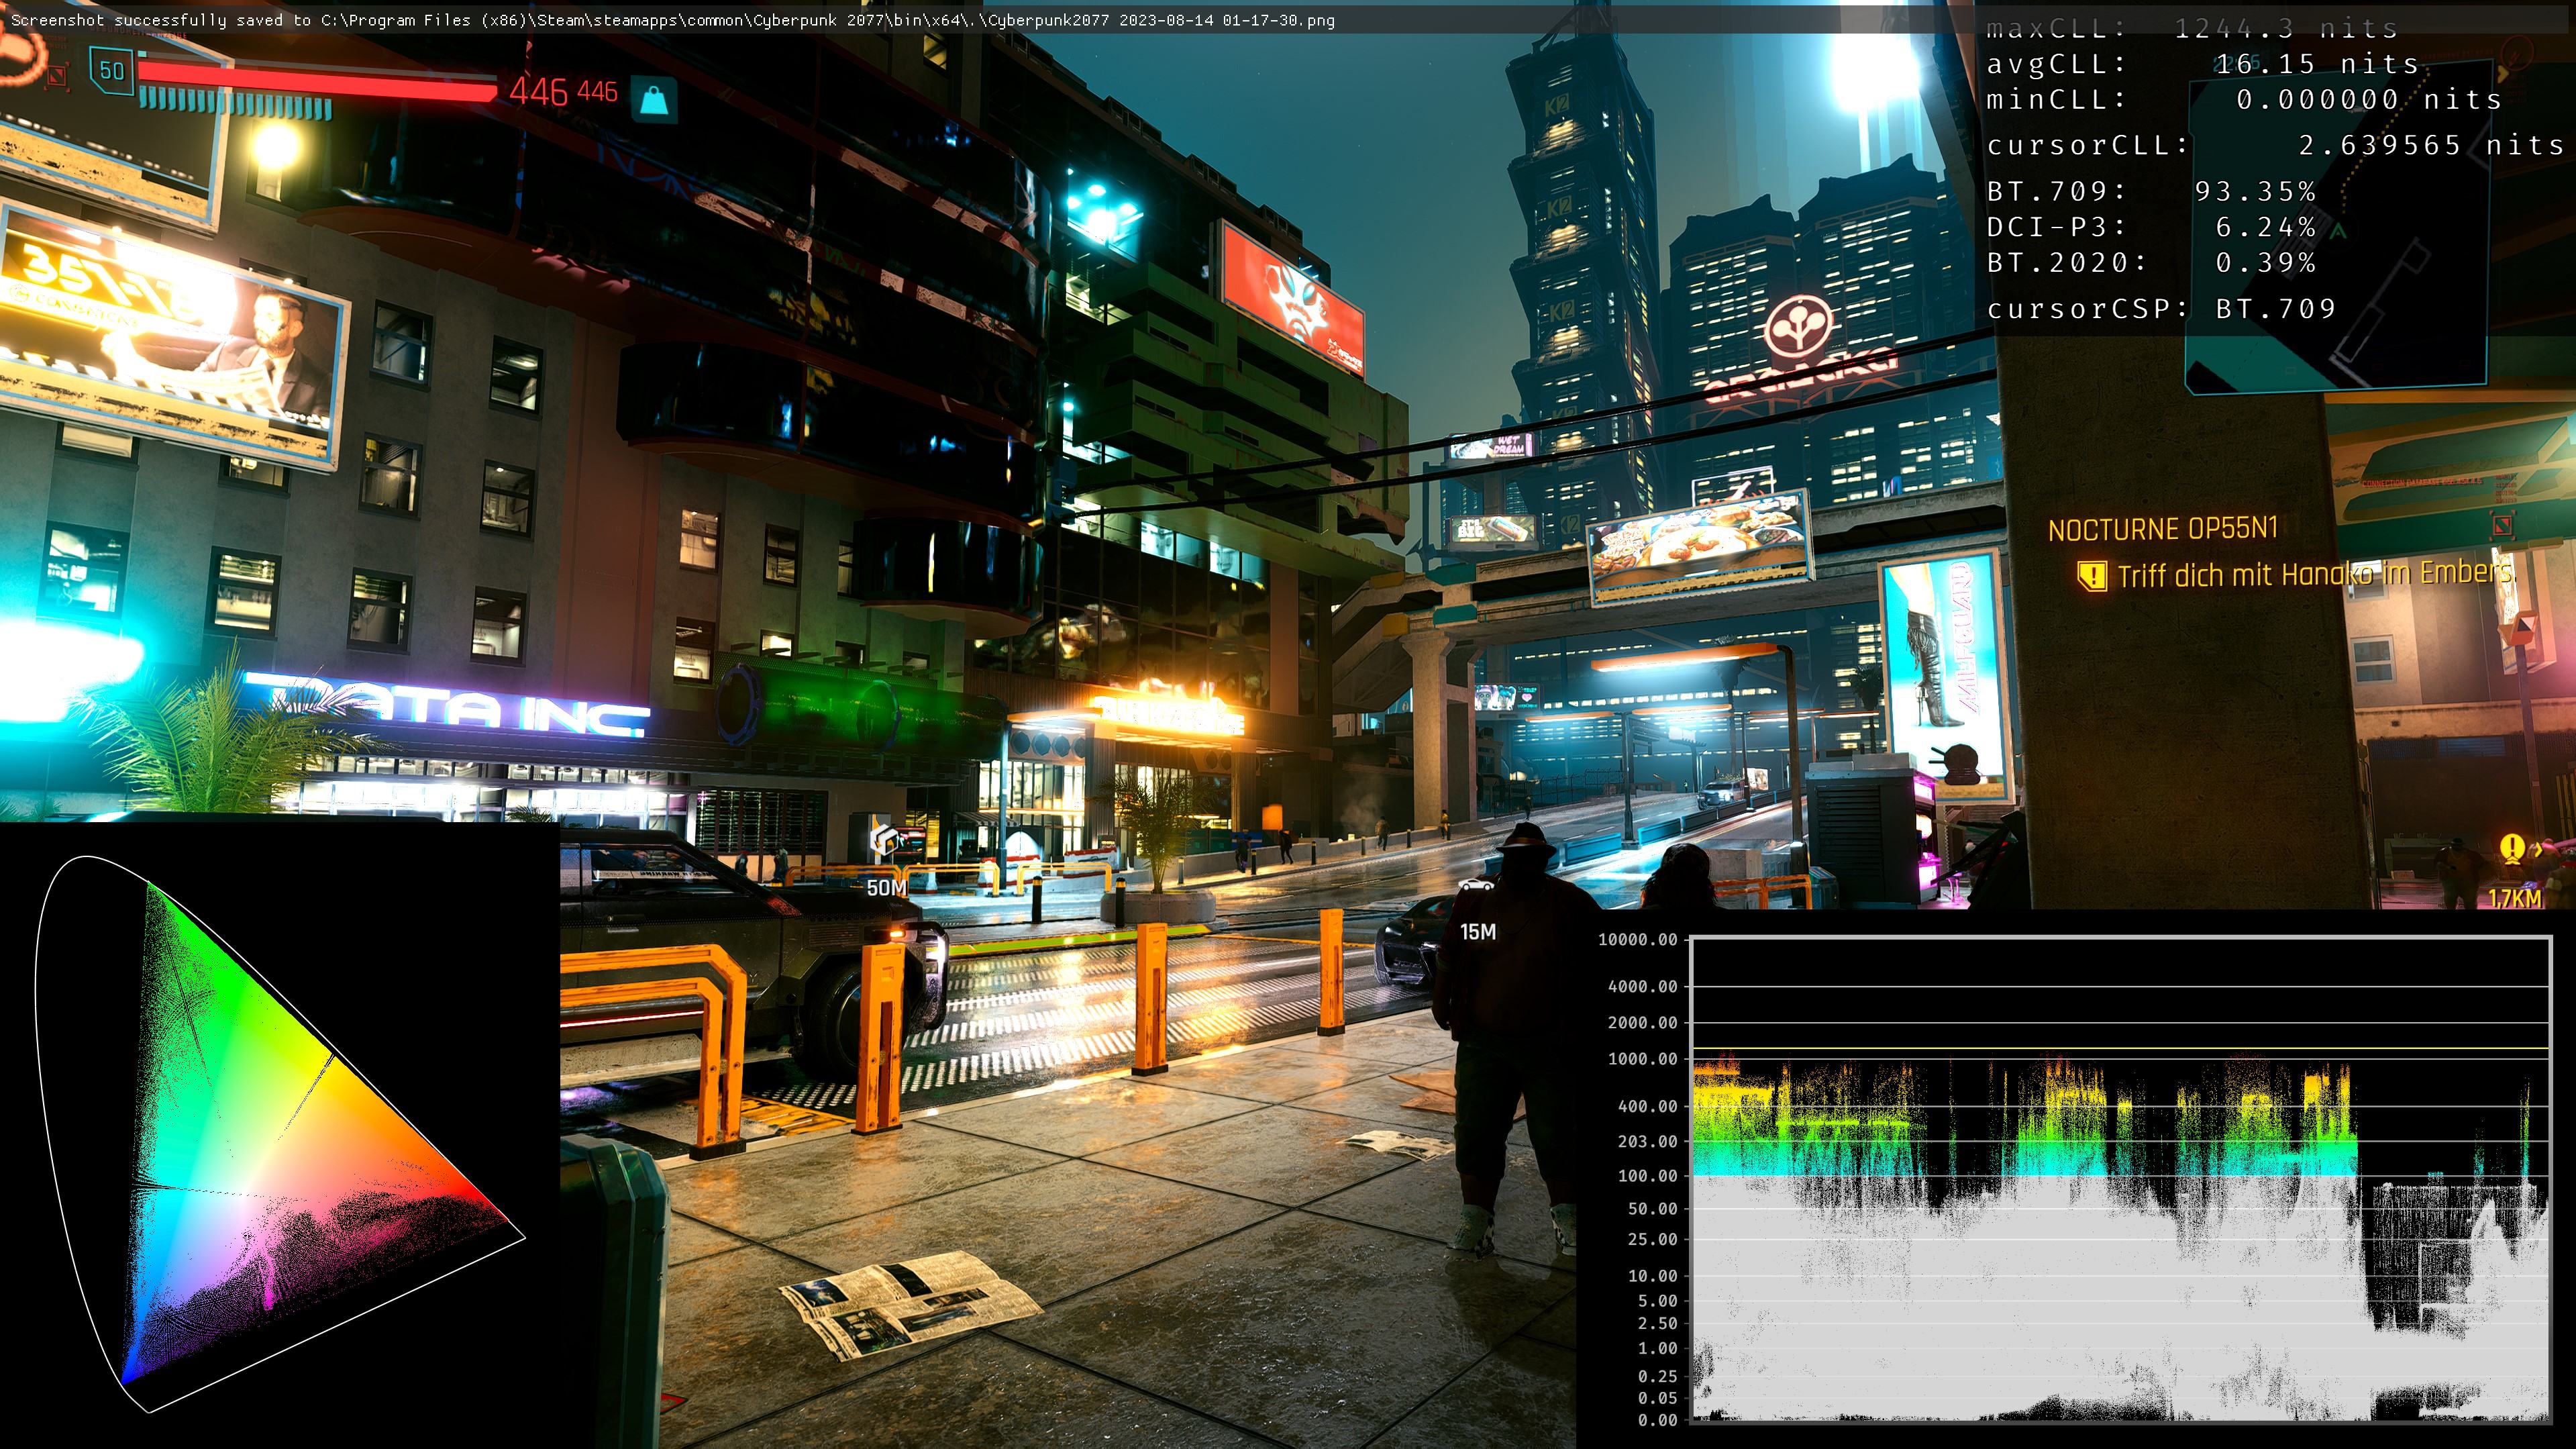Click the BT.709 93.35% value
2576x1449 pixels.
tap(2255, 191)
